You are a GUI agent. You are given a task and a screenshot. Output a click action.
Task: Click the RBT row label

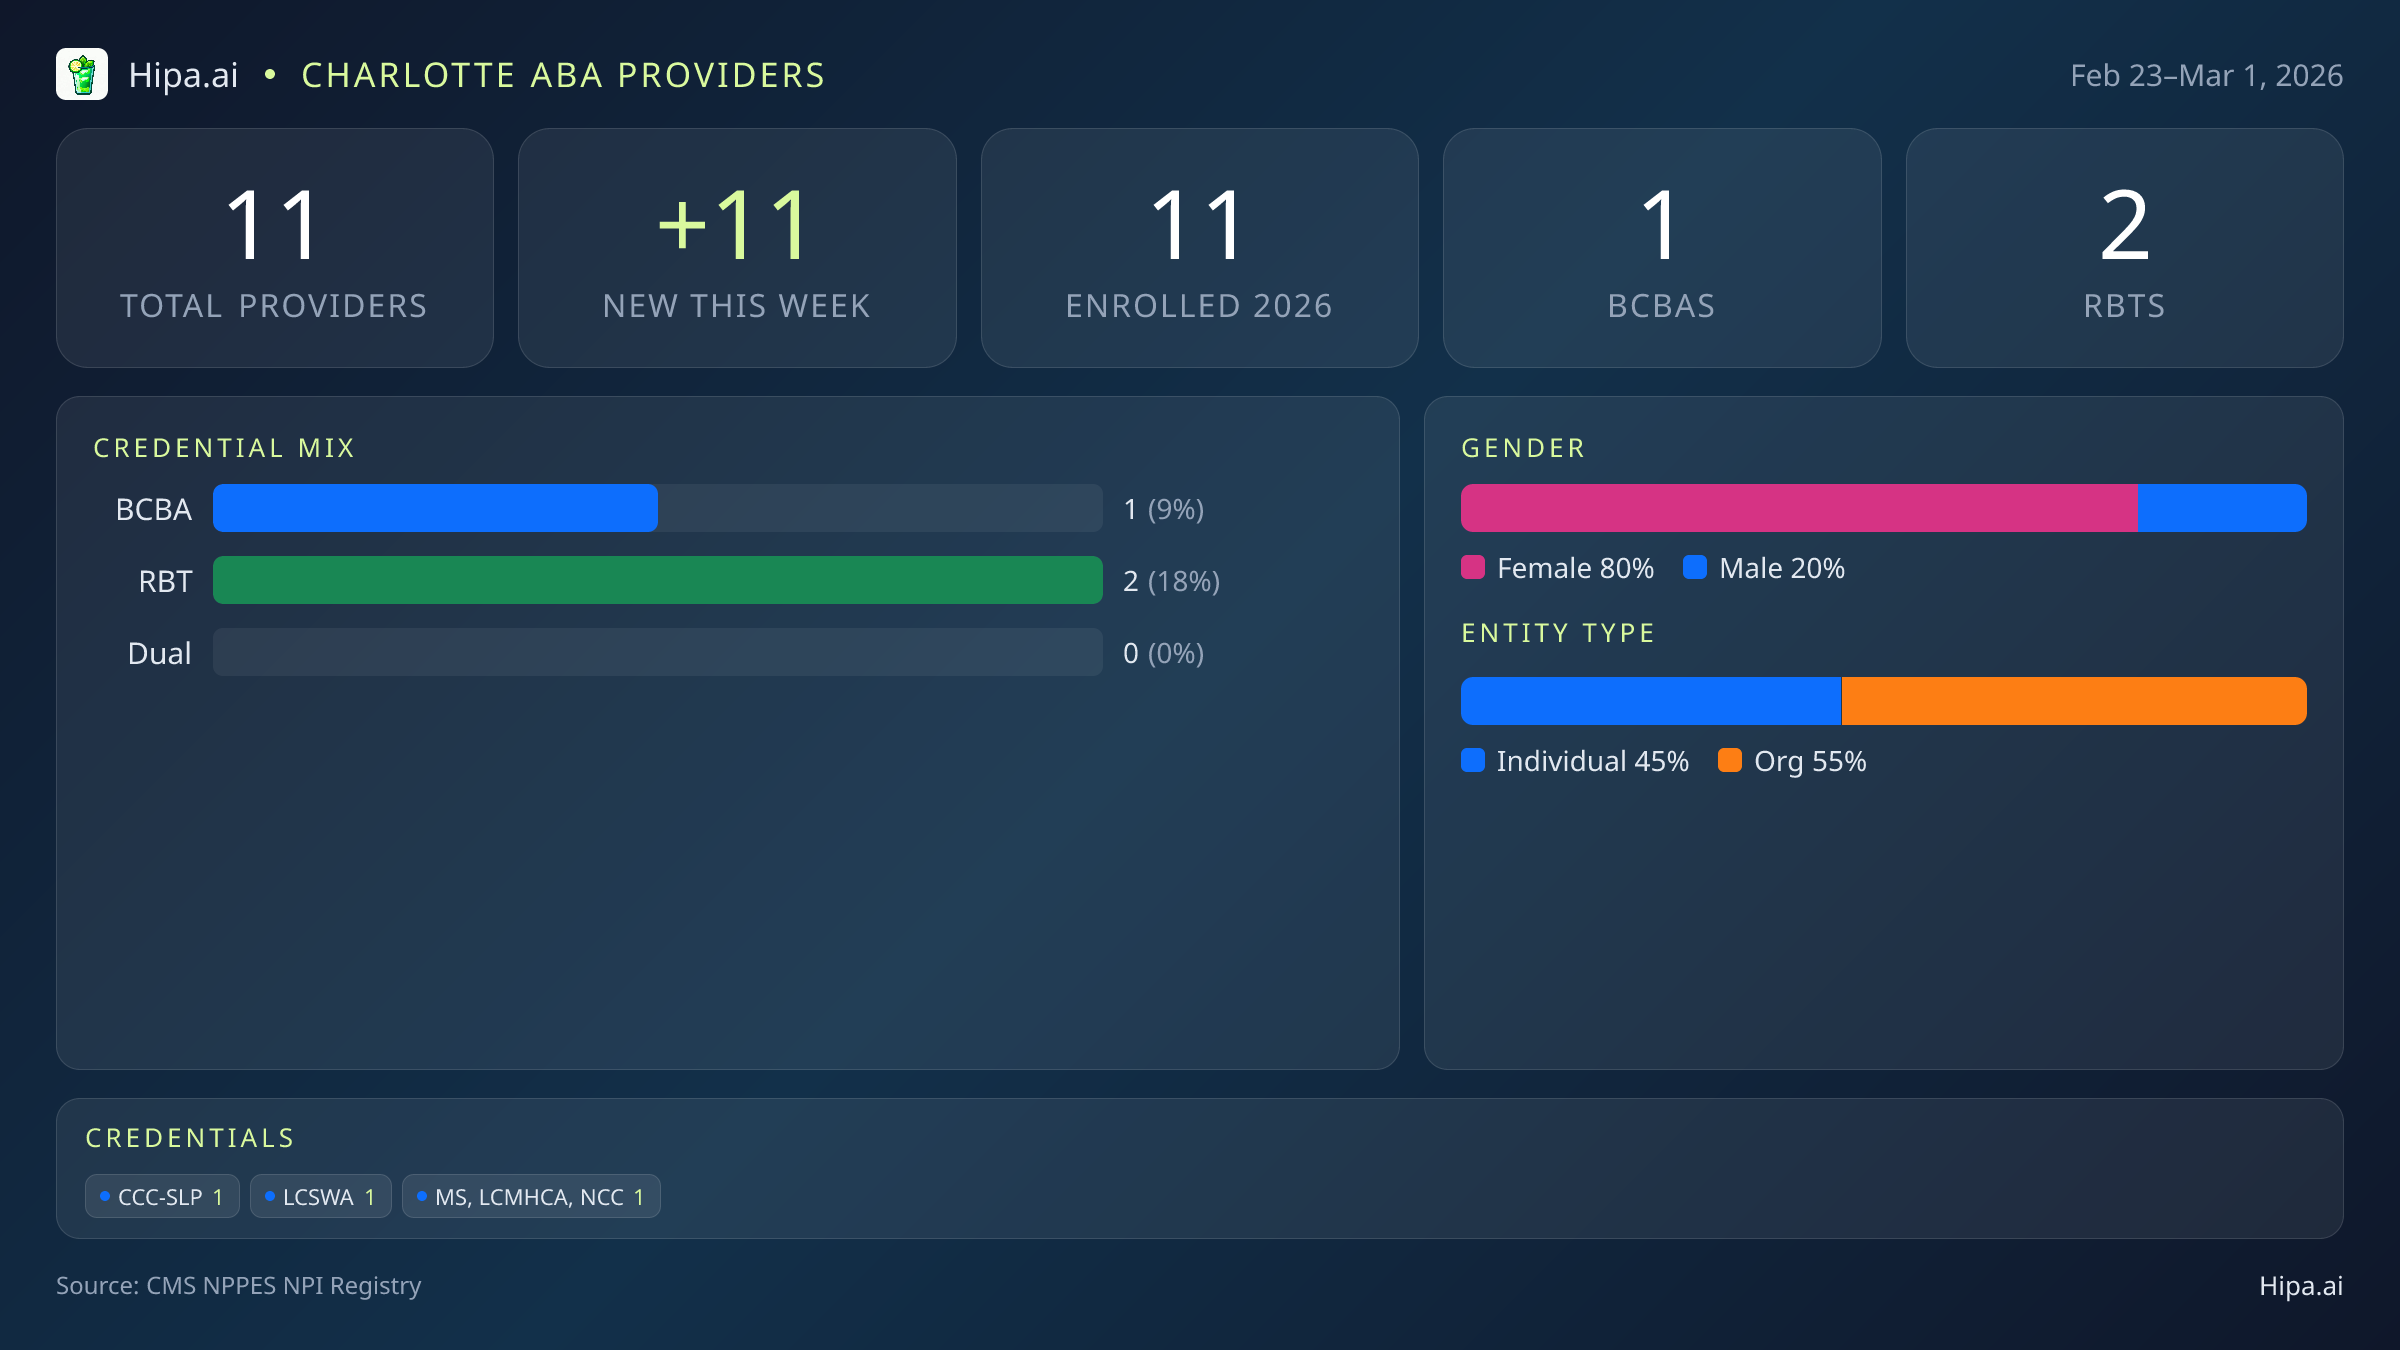click(x=165, y=581)
